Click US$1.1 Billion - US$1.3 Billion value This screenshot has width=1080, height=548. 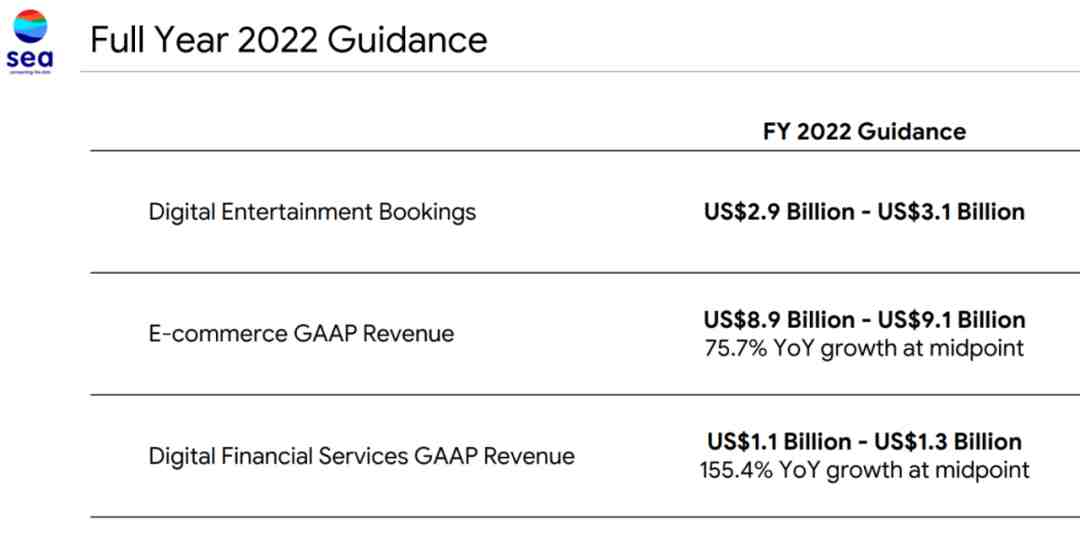pyautogui.click(x=864, y=441)
